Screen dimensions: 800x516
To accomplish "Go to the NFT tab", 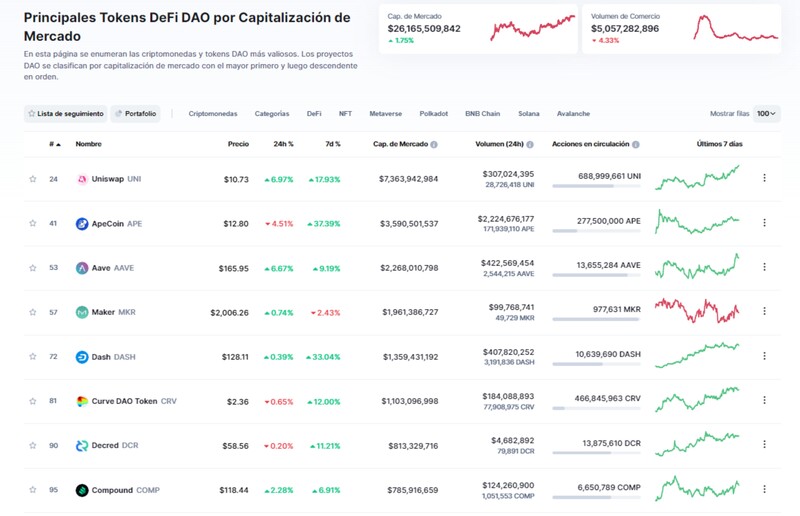I will [345, 113].
